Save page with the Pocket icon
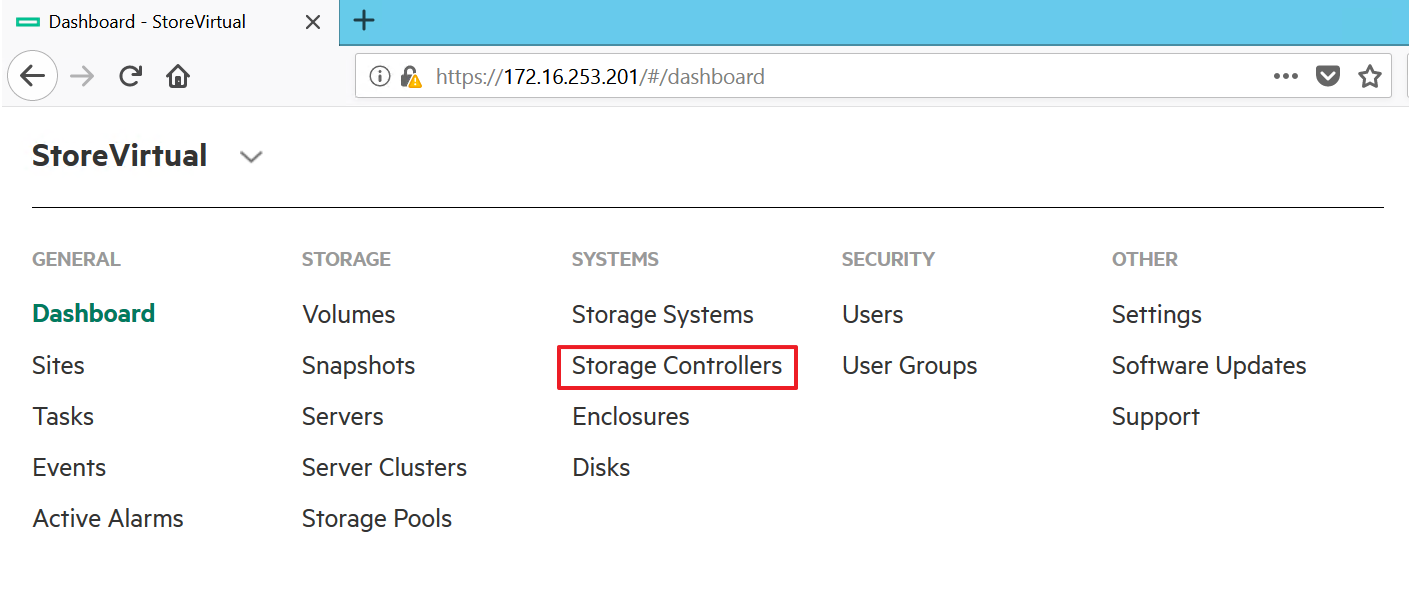 pyautogui.click(x=1328, y=76)
